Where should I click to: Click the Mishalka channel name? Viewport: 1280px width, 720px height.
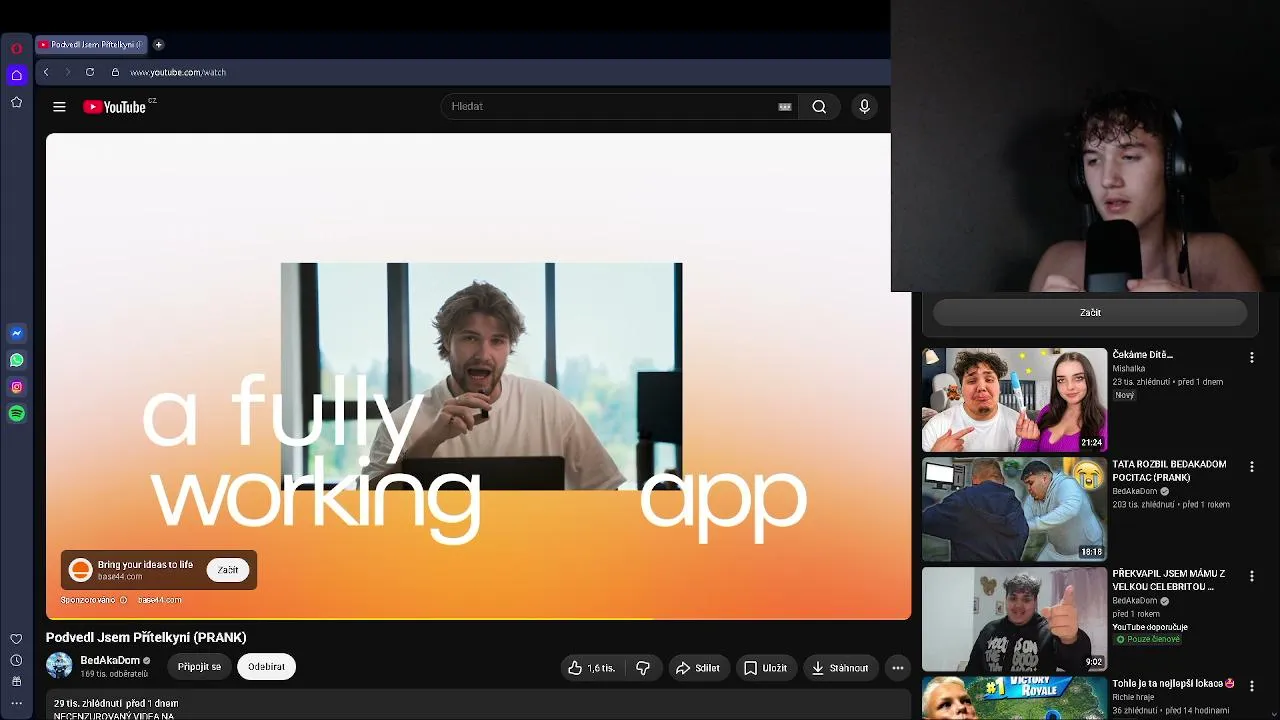[x=1129, y=369]
